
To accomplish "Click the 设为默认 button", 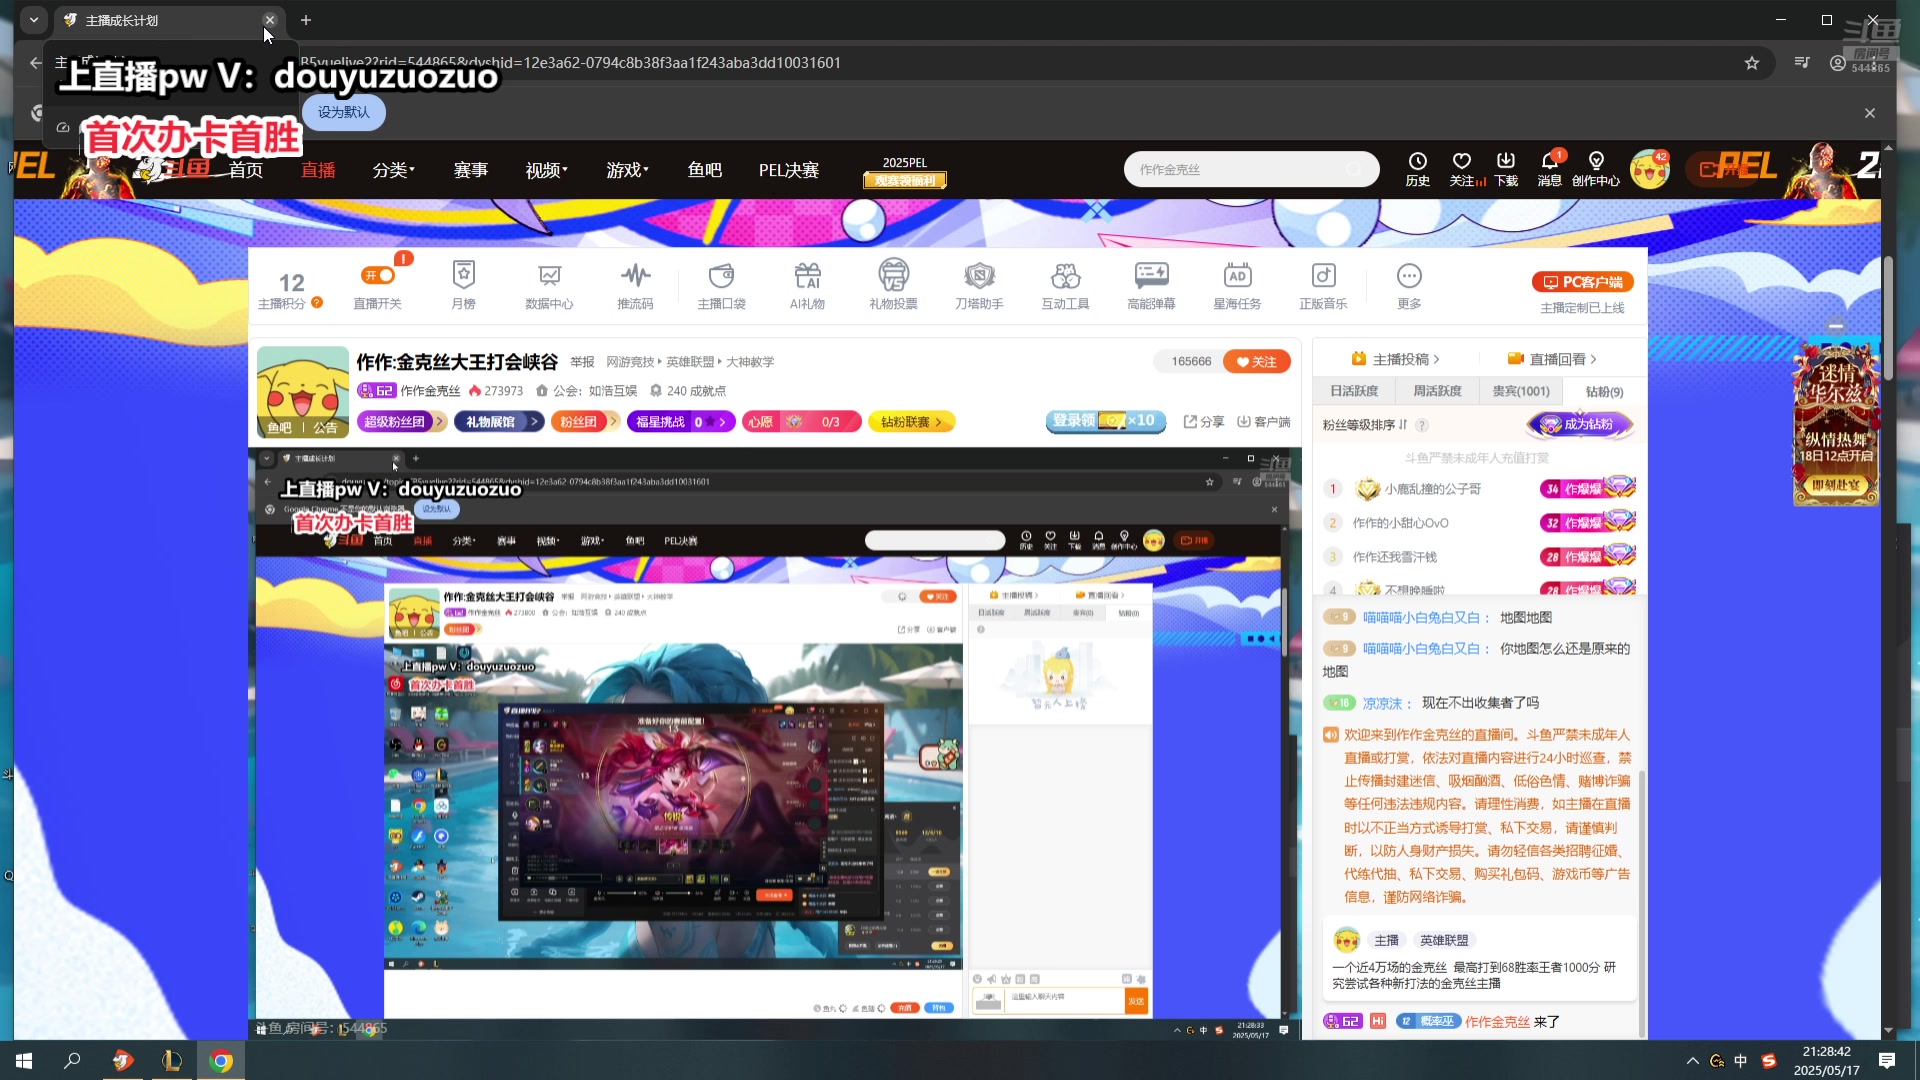I will [x=344, y=112].
